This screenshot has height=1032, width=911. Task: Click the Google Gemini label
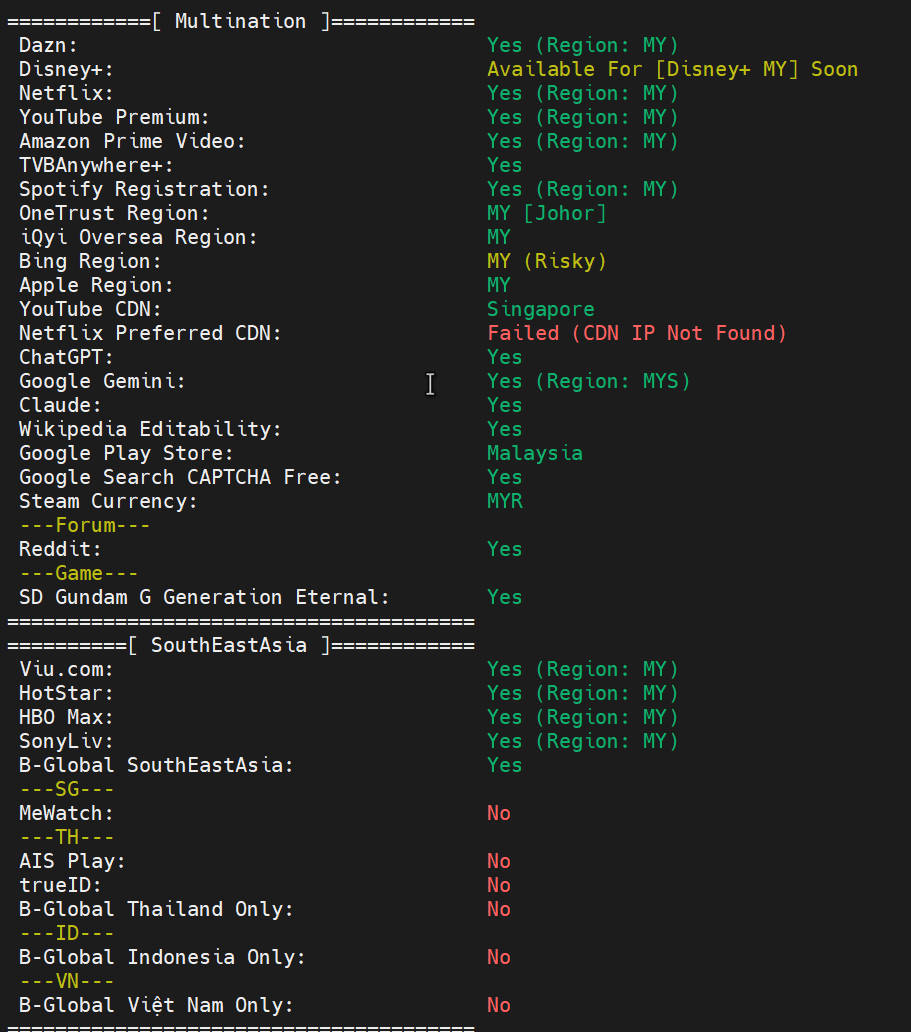click(102, 381)
